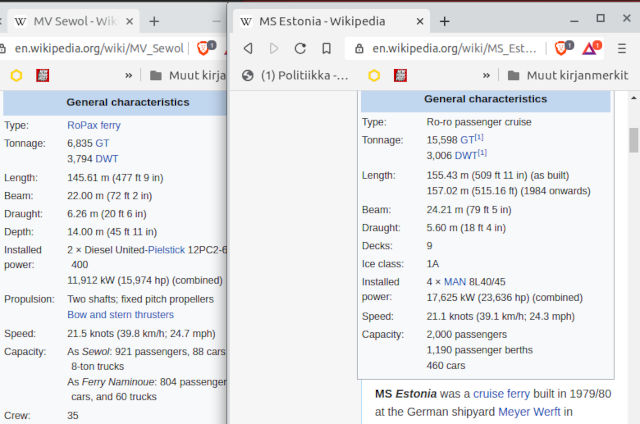Screen dimensions: 640x424
Task: Open the cruise ferry link
Action: click(501, 394)
